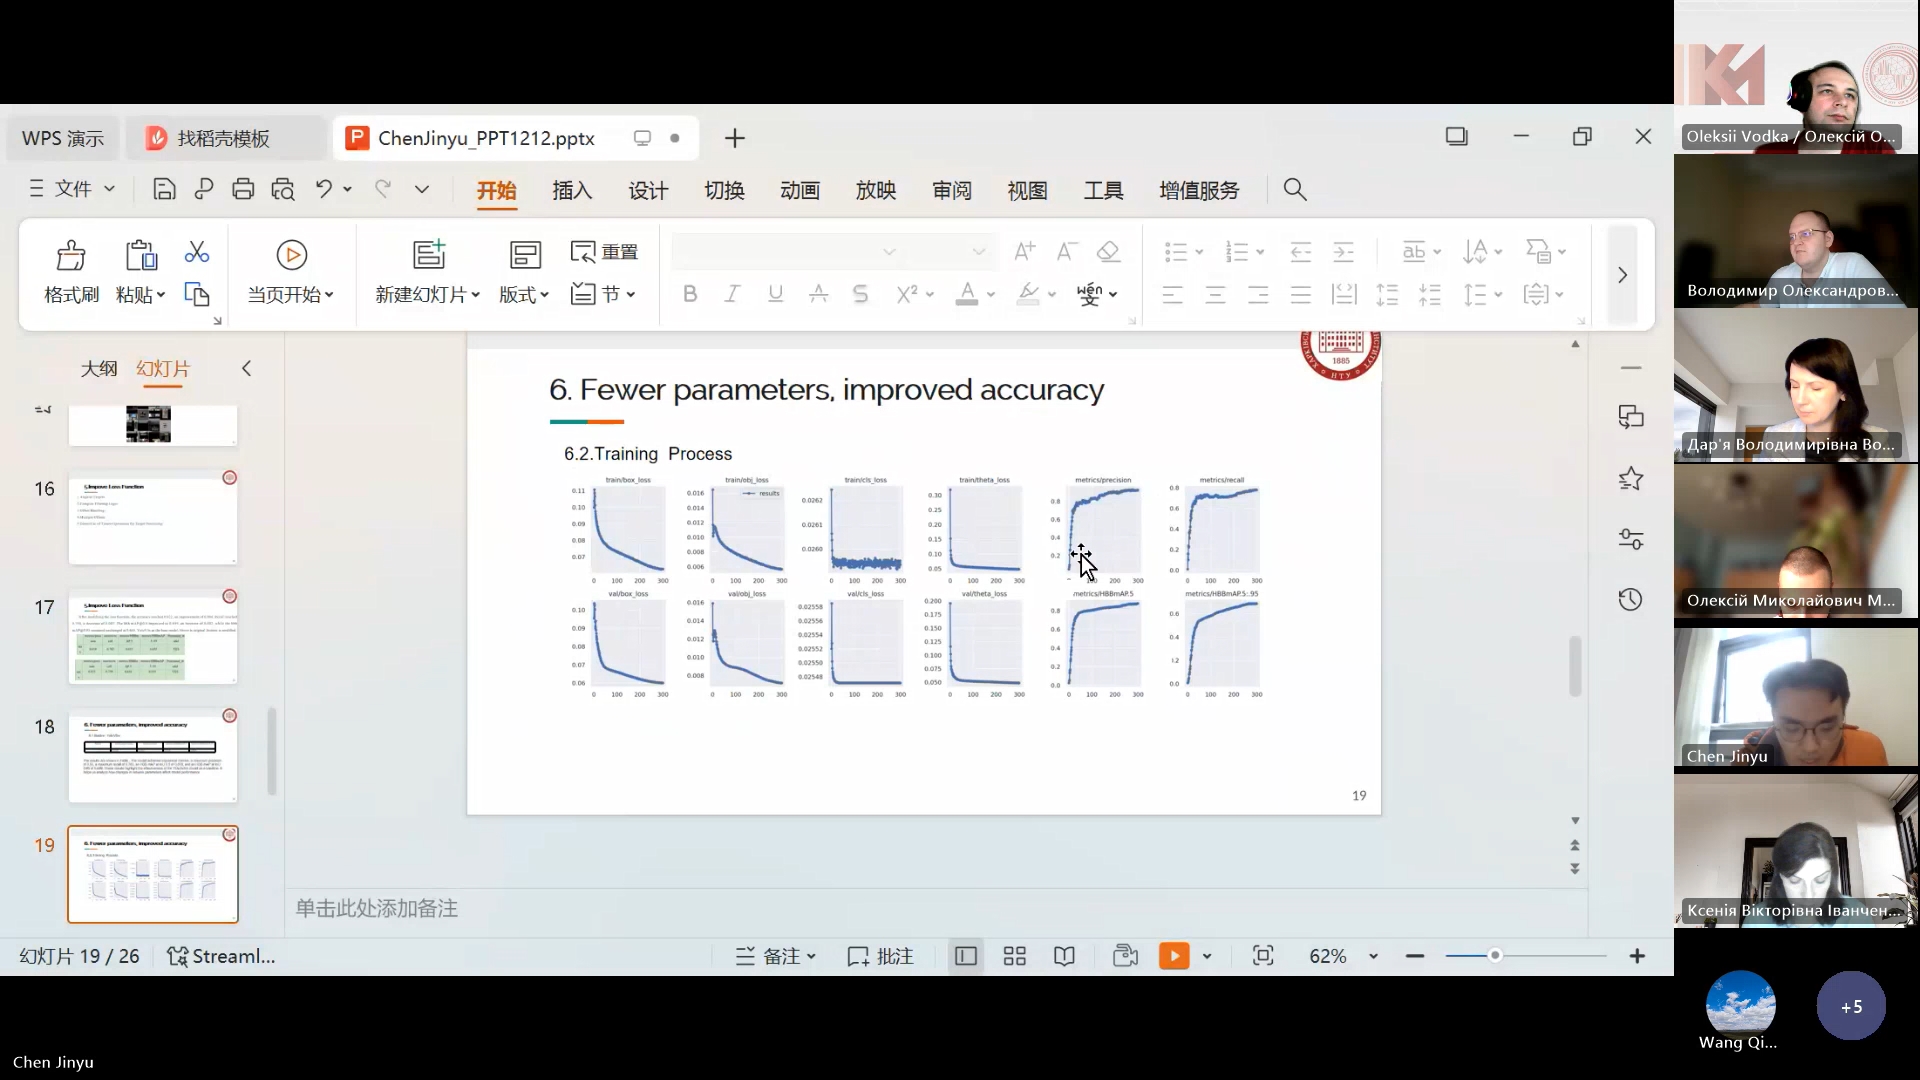
Task: Start slideshow from current slide icon
Action: pos(291,256)
